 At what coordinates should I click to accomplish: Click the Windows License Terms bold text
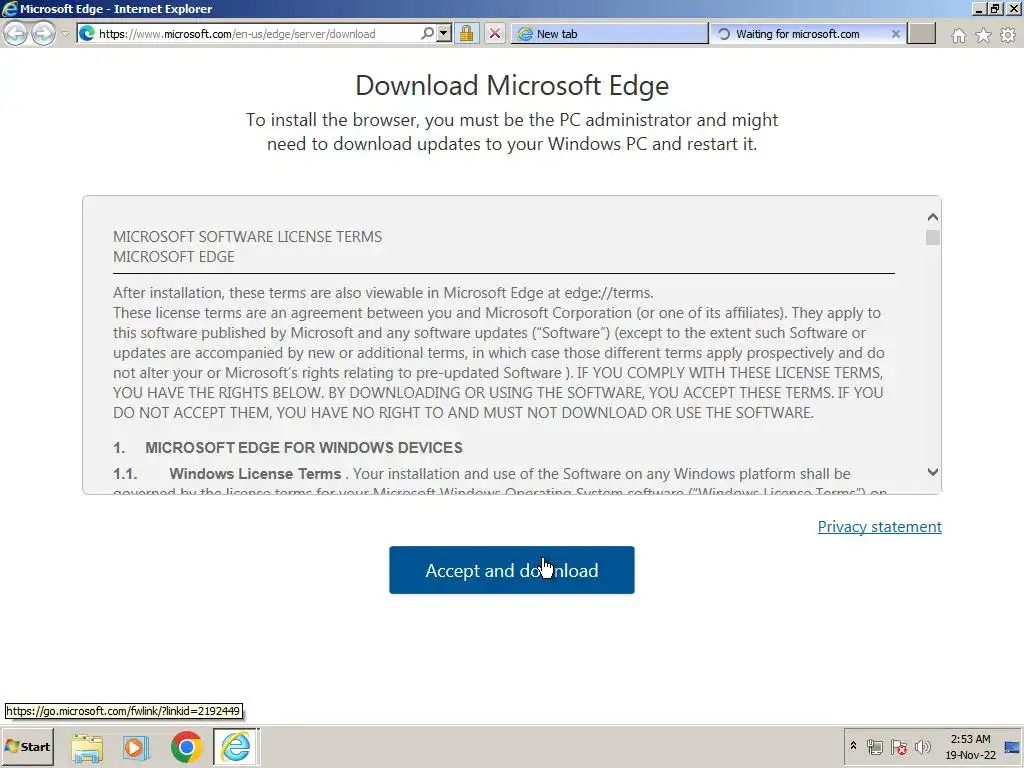[255, 473]
